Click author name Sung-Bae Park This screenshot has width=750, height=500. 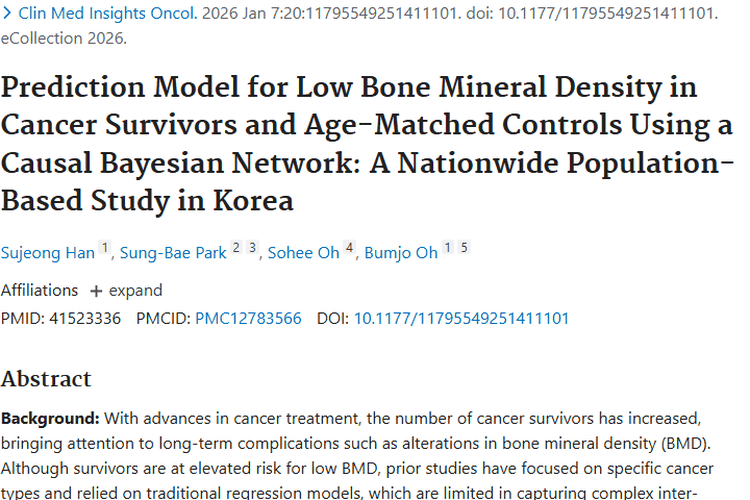tap(173, 253)
